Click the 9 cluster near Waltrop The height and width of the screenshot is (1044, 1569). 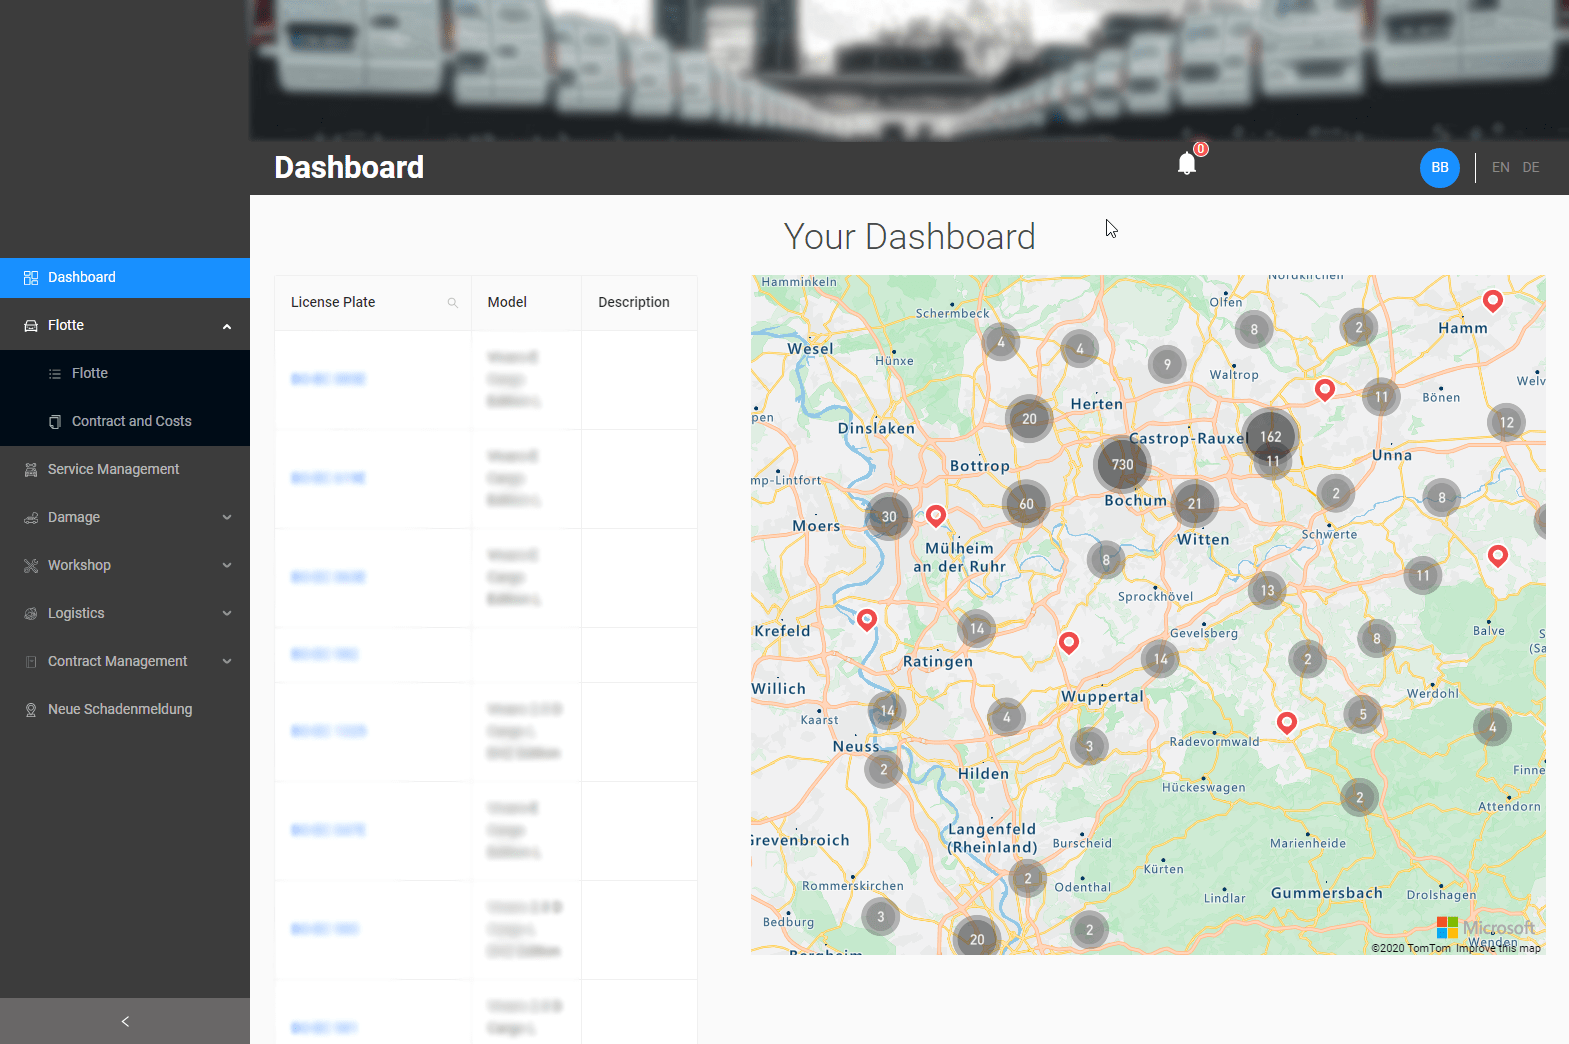click(x=1167, y=365)
